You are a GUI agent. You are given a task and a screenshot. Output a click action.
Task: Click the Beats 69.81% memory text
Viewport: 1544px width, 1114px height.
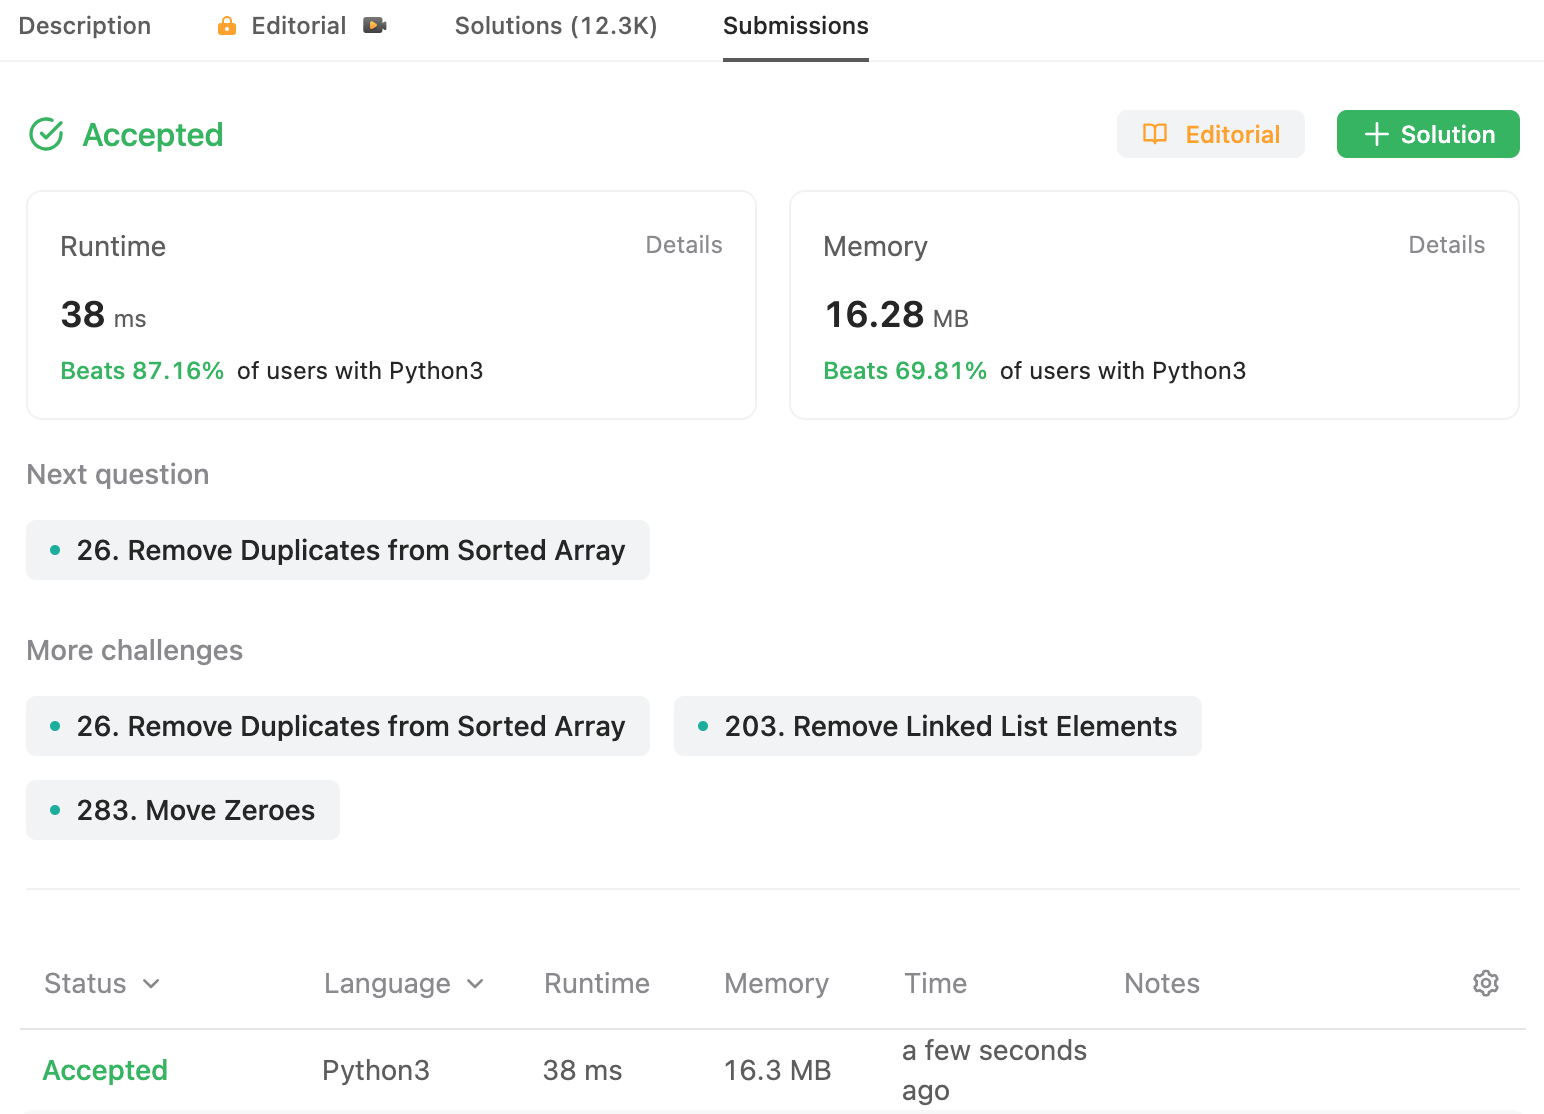[905, 371]
